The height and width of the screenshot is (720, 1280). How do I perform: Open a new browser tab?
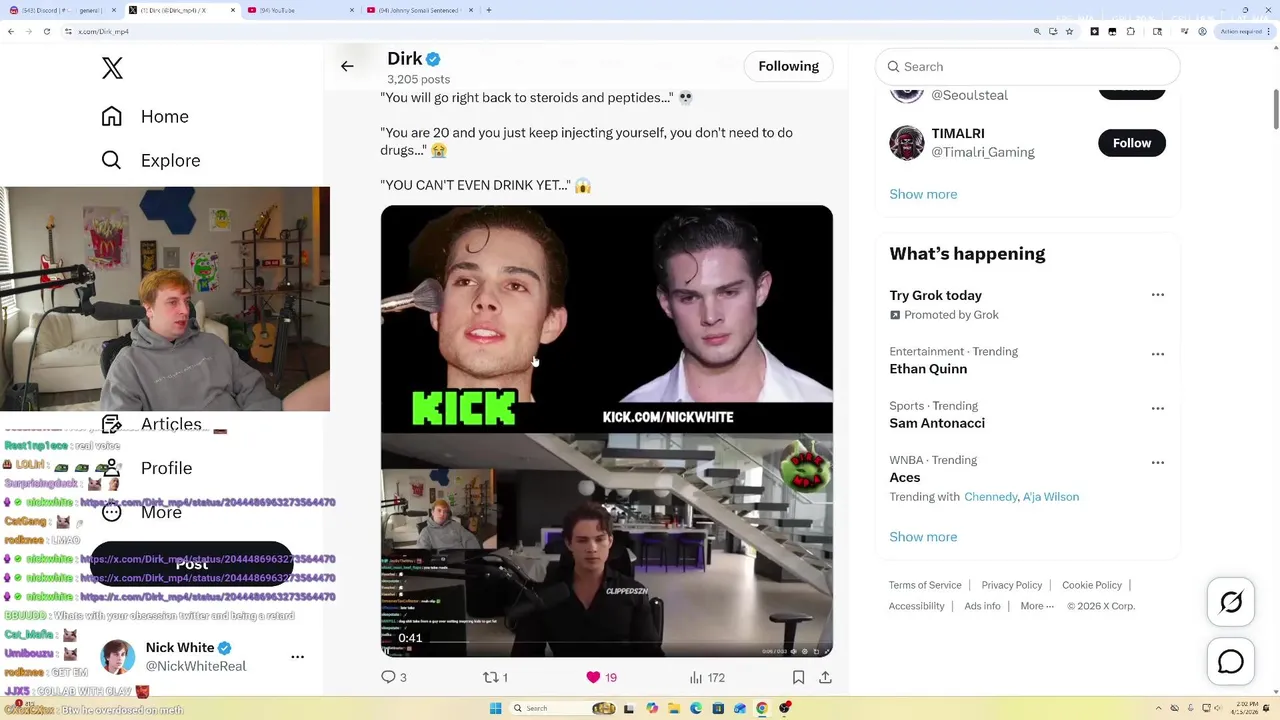[x=488, y=10]
